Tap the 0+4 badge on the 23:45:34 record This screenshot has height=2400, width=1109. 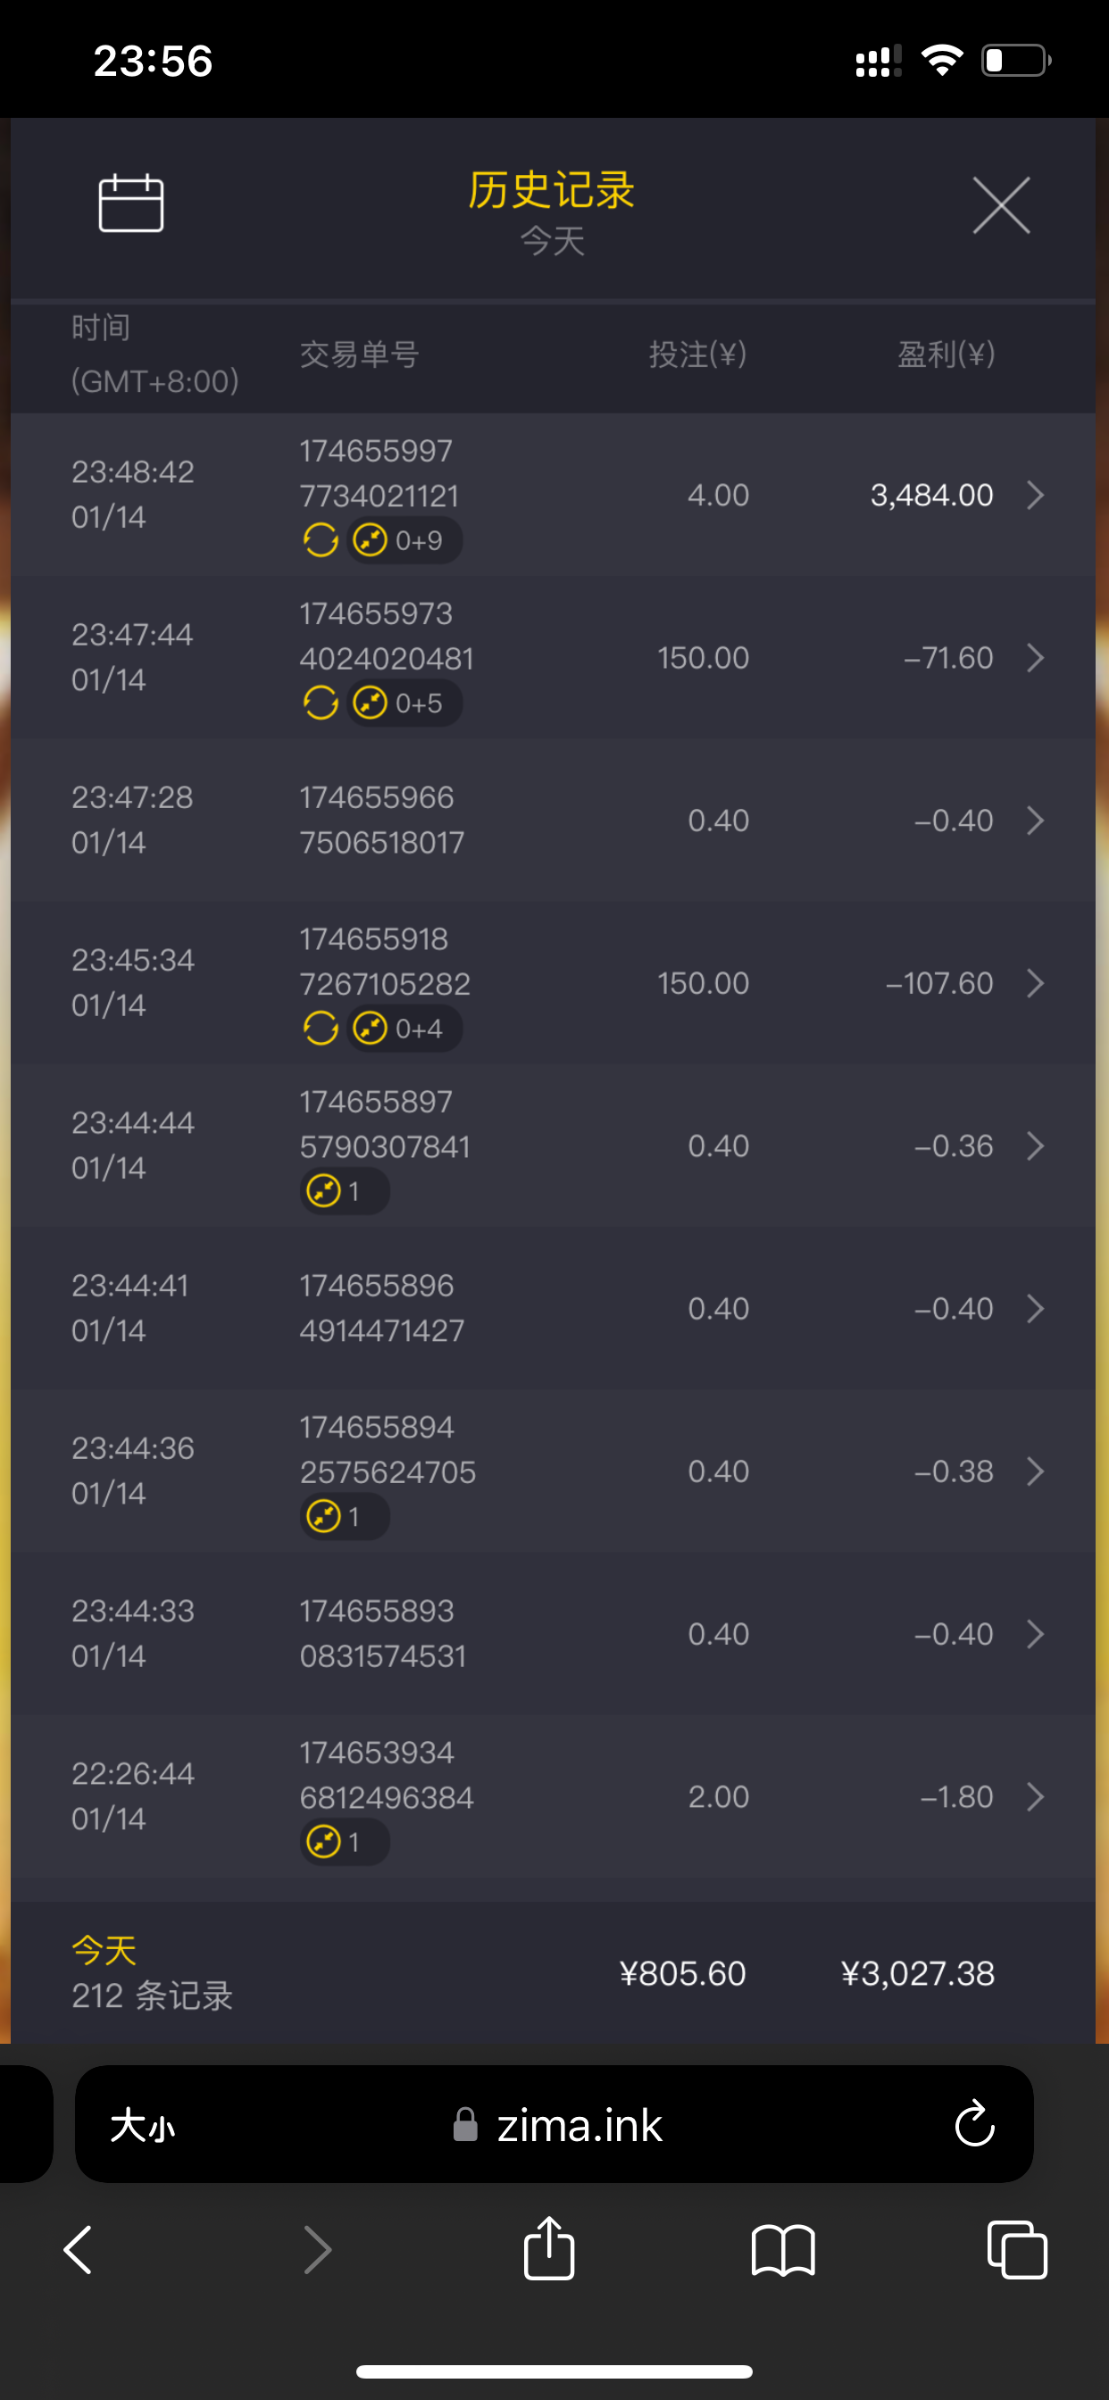point(404,1029)
